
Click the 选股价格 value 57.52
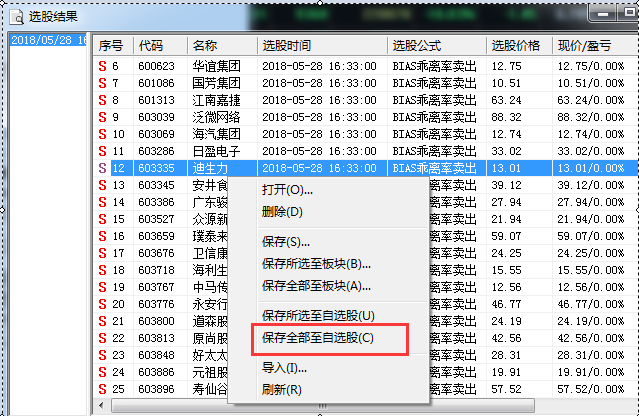point(506,389)
